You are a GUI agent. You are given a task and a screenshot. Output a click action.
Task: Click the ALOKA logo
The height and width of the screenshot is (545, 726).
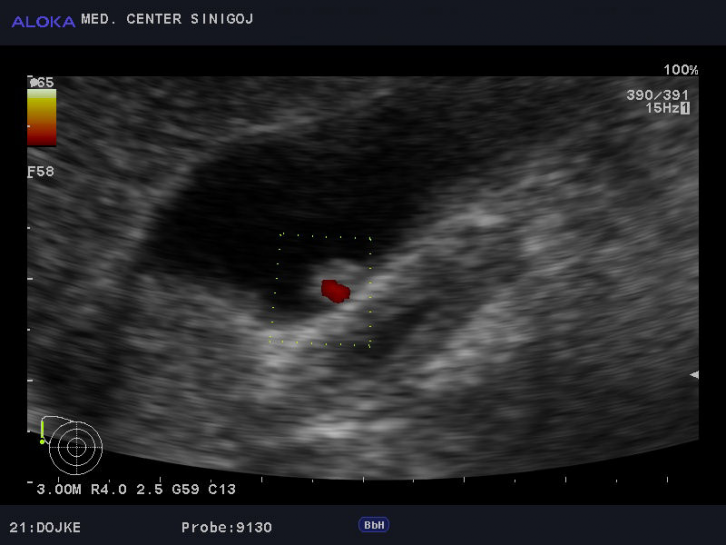tap(43, 21)
